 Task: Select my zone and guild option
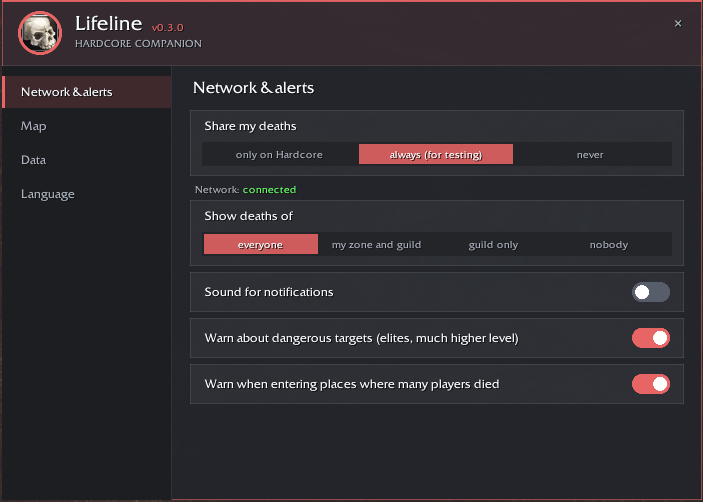click(x=377, y=244)
